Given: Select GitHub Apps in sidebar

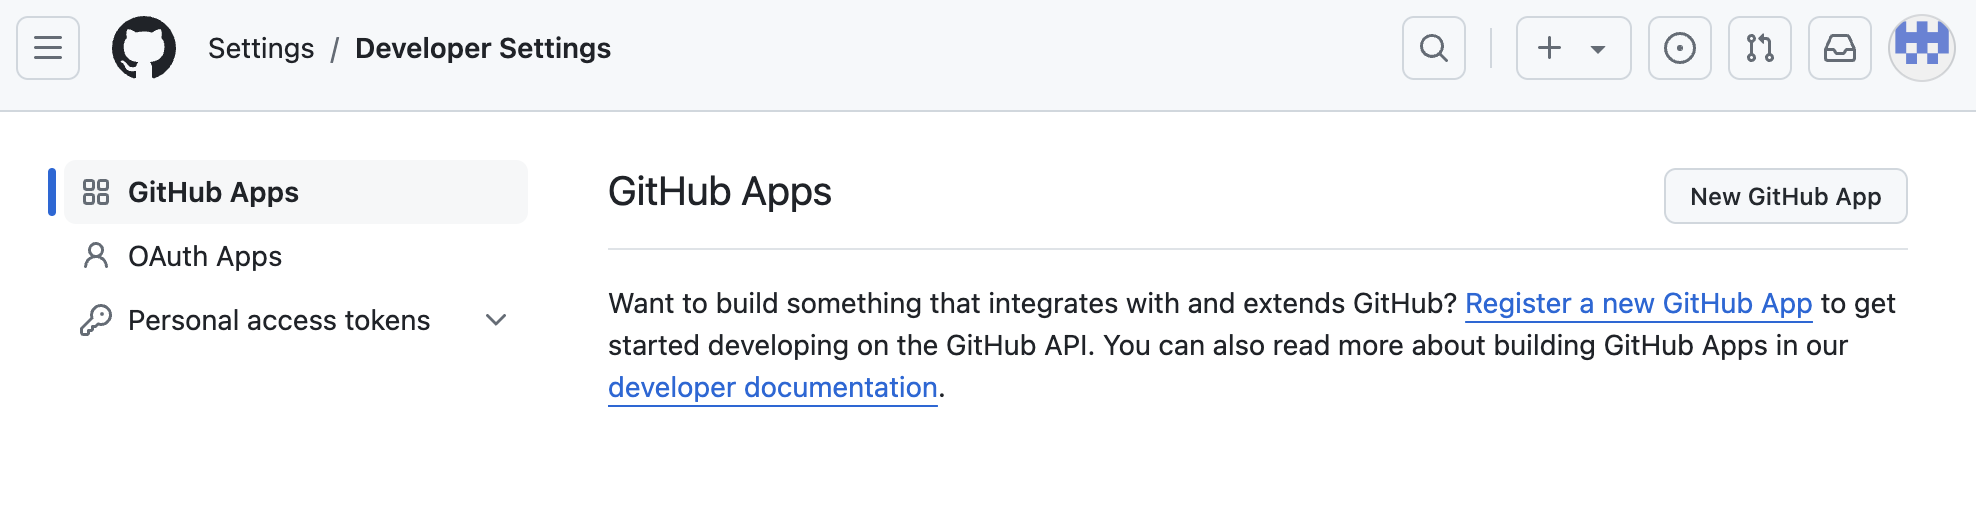Looking at the screenshot, I should click(296, 192).
